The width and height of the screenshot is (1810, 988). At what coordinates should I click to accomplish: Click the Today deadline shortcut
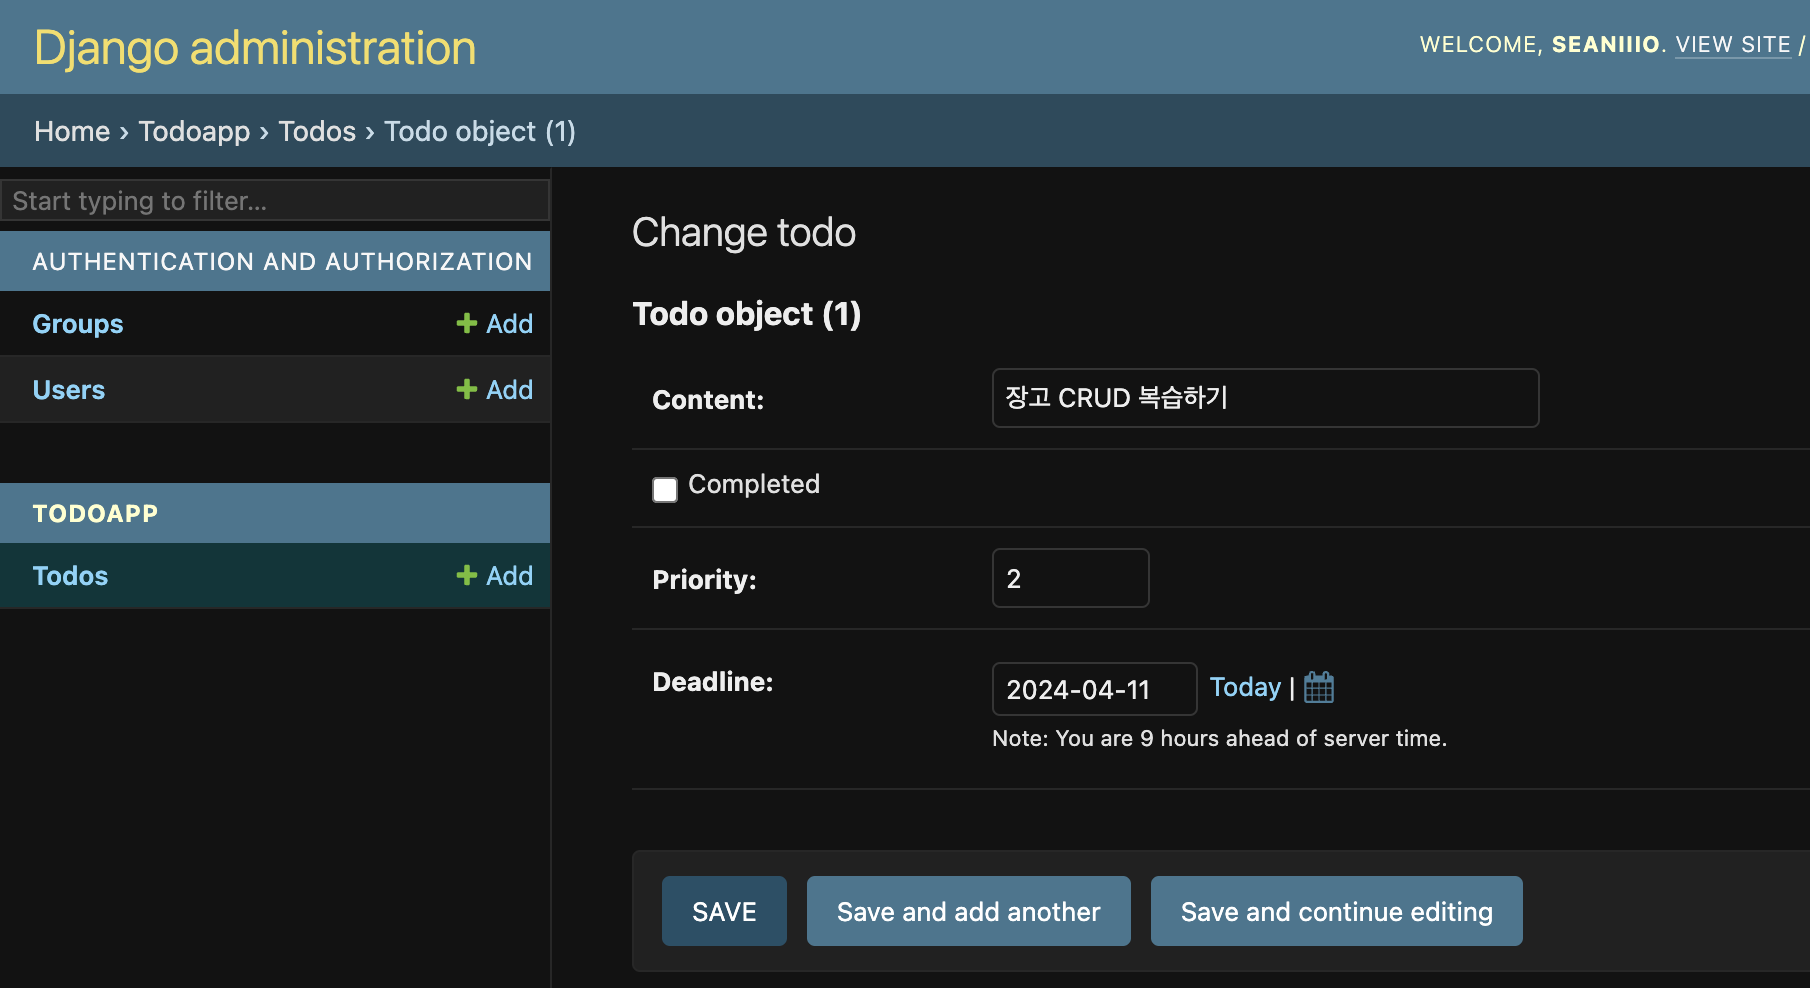coord(1245,687)
